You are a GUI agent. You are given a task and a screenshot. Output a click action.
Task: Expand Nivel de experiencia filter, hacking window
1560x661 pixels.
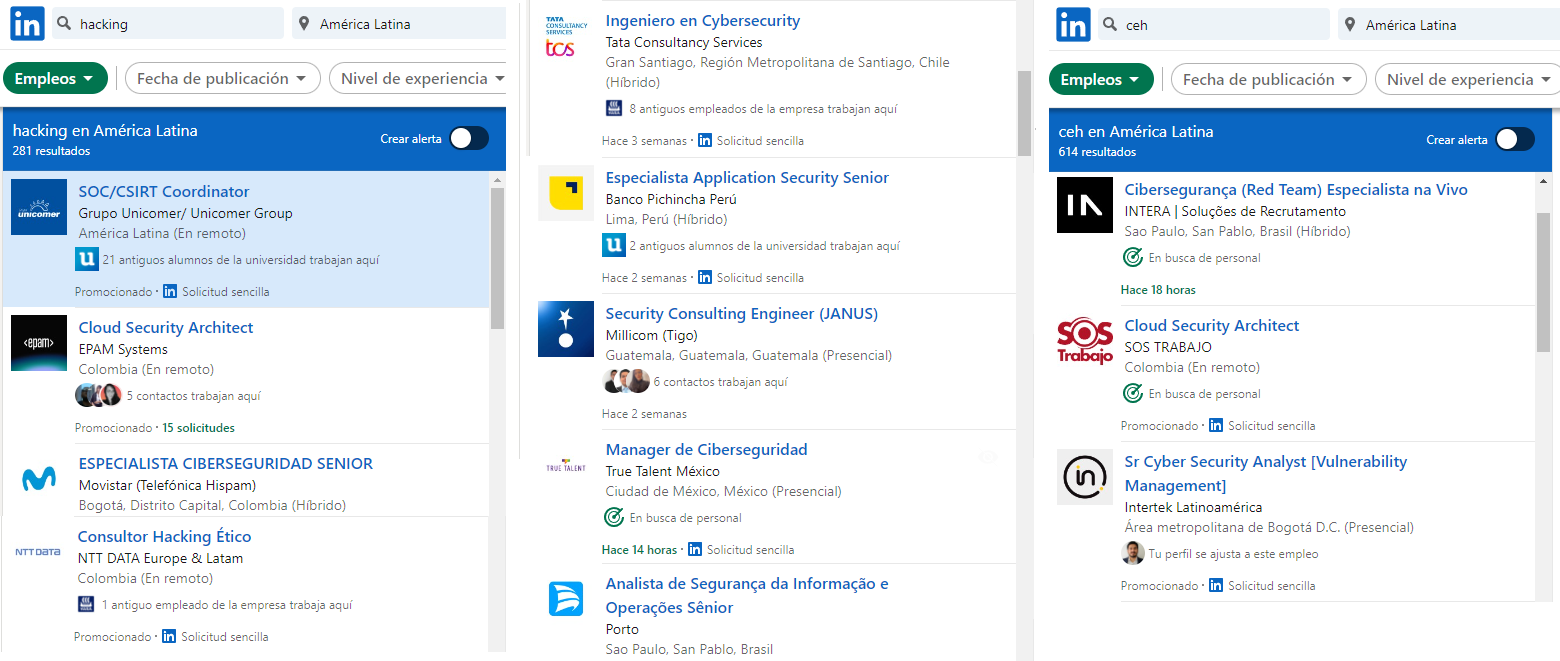pyautogui.click(x=418, y=78)
